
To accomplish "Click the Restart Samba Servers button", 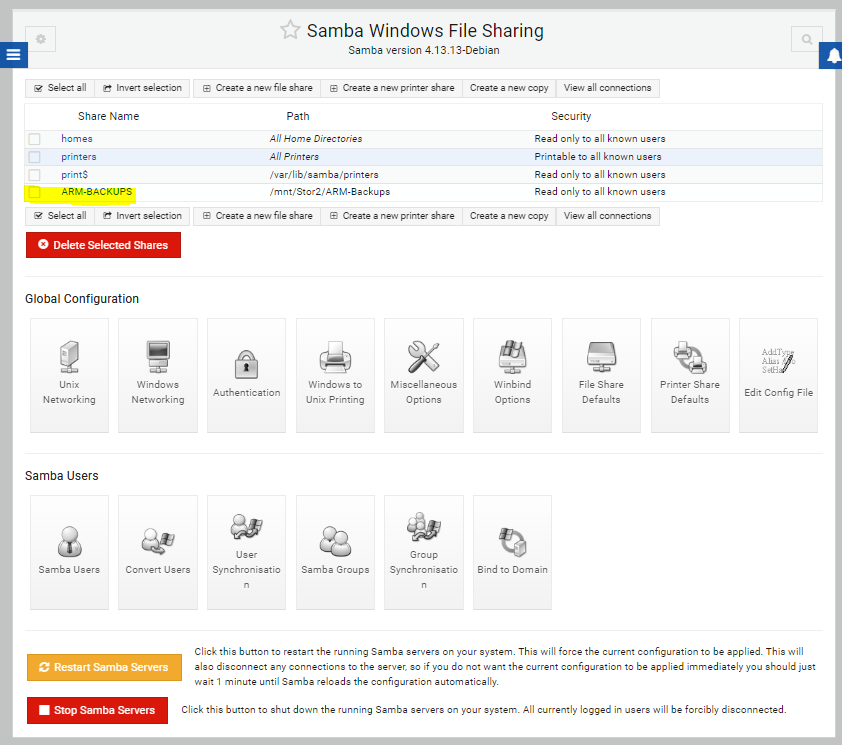I will [x=104, y=667].
